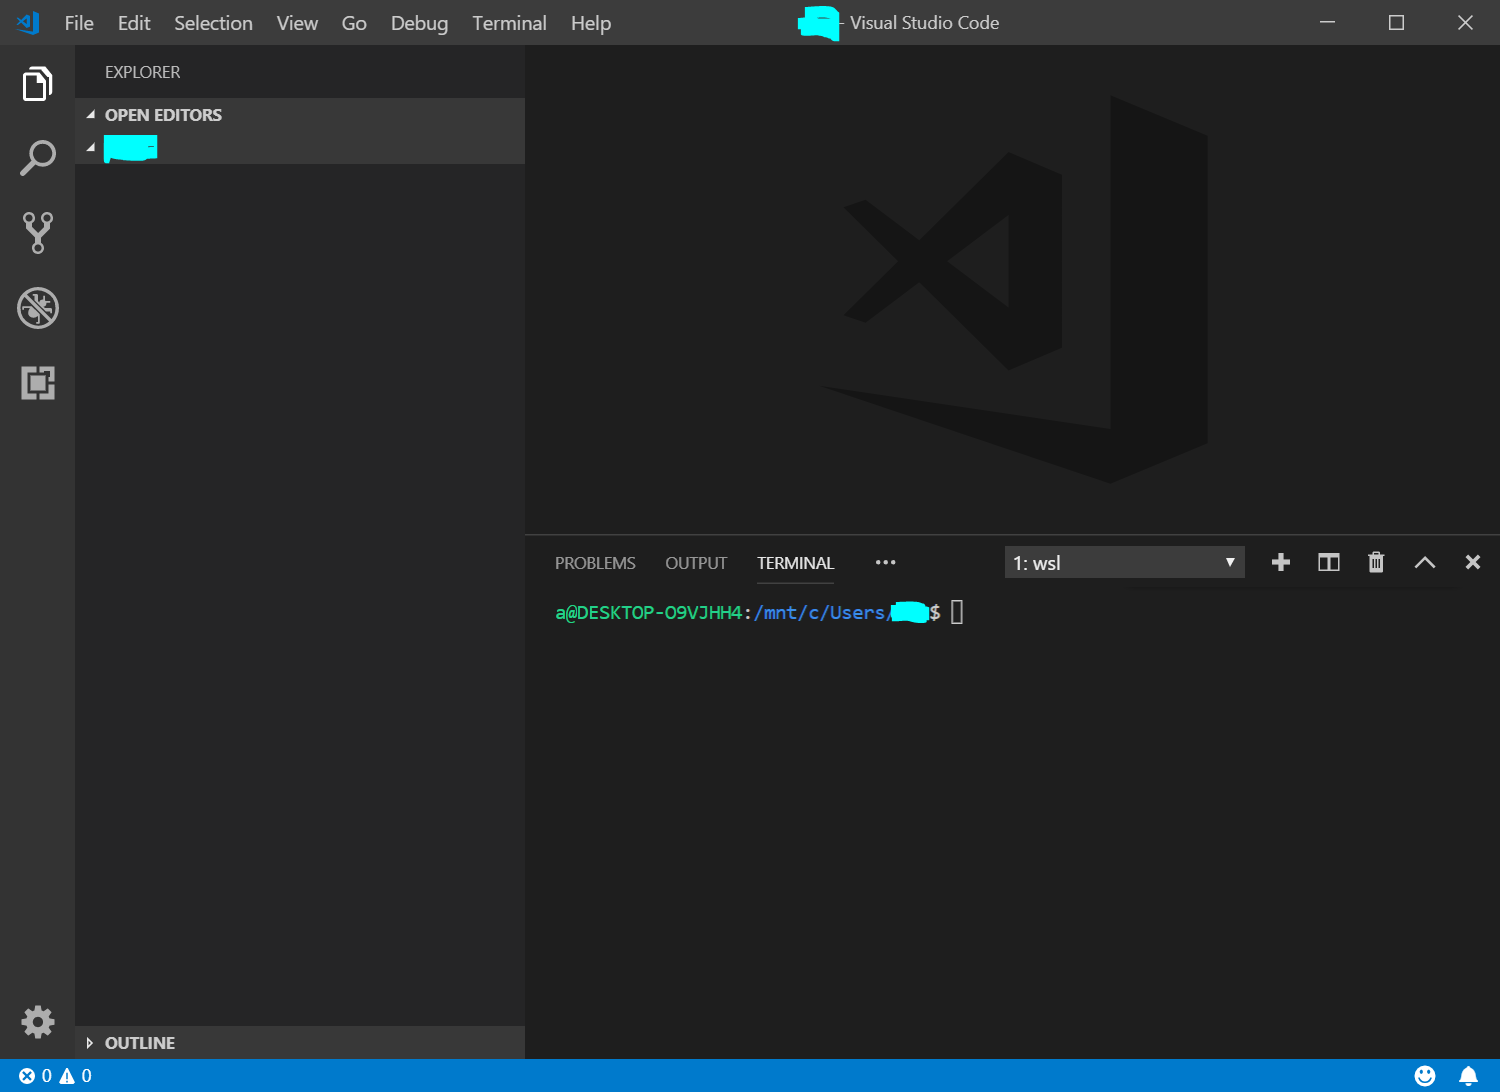Create a new terminal with plus icon
Image resolution: width=1500 pixels, height=1092 pixels.
(x=1280, y=562)
